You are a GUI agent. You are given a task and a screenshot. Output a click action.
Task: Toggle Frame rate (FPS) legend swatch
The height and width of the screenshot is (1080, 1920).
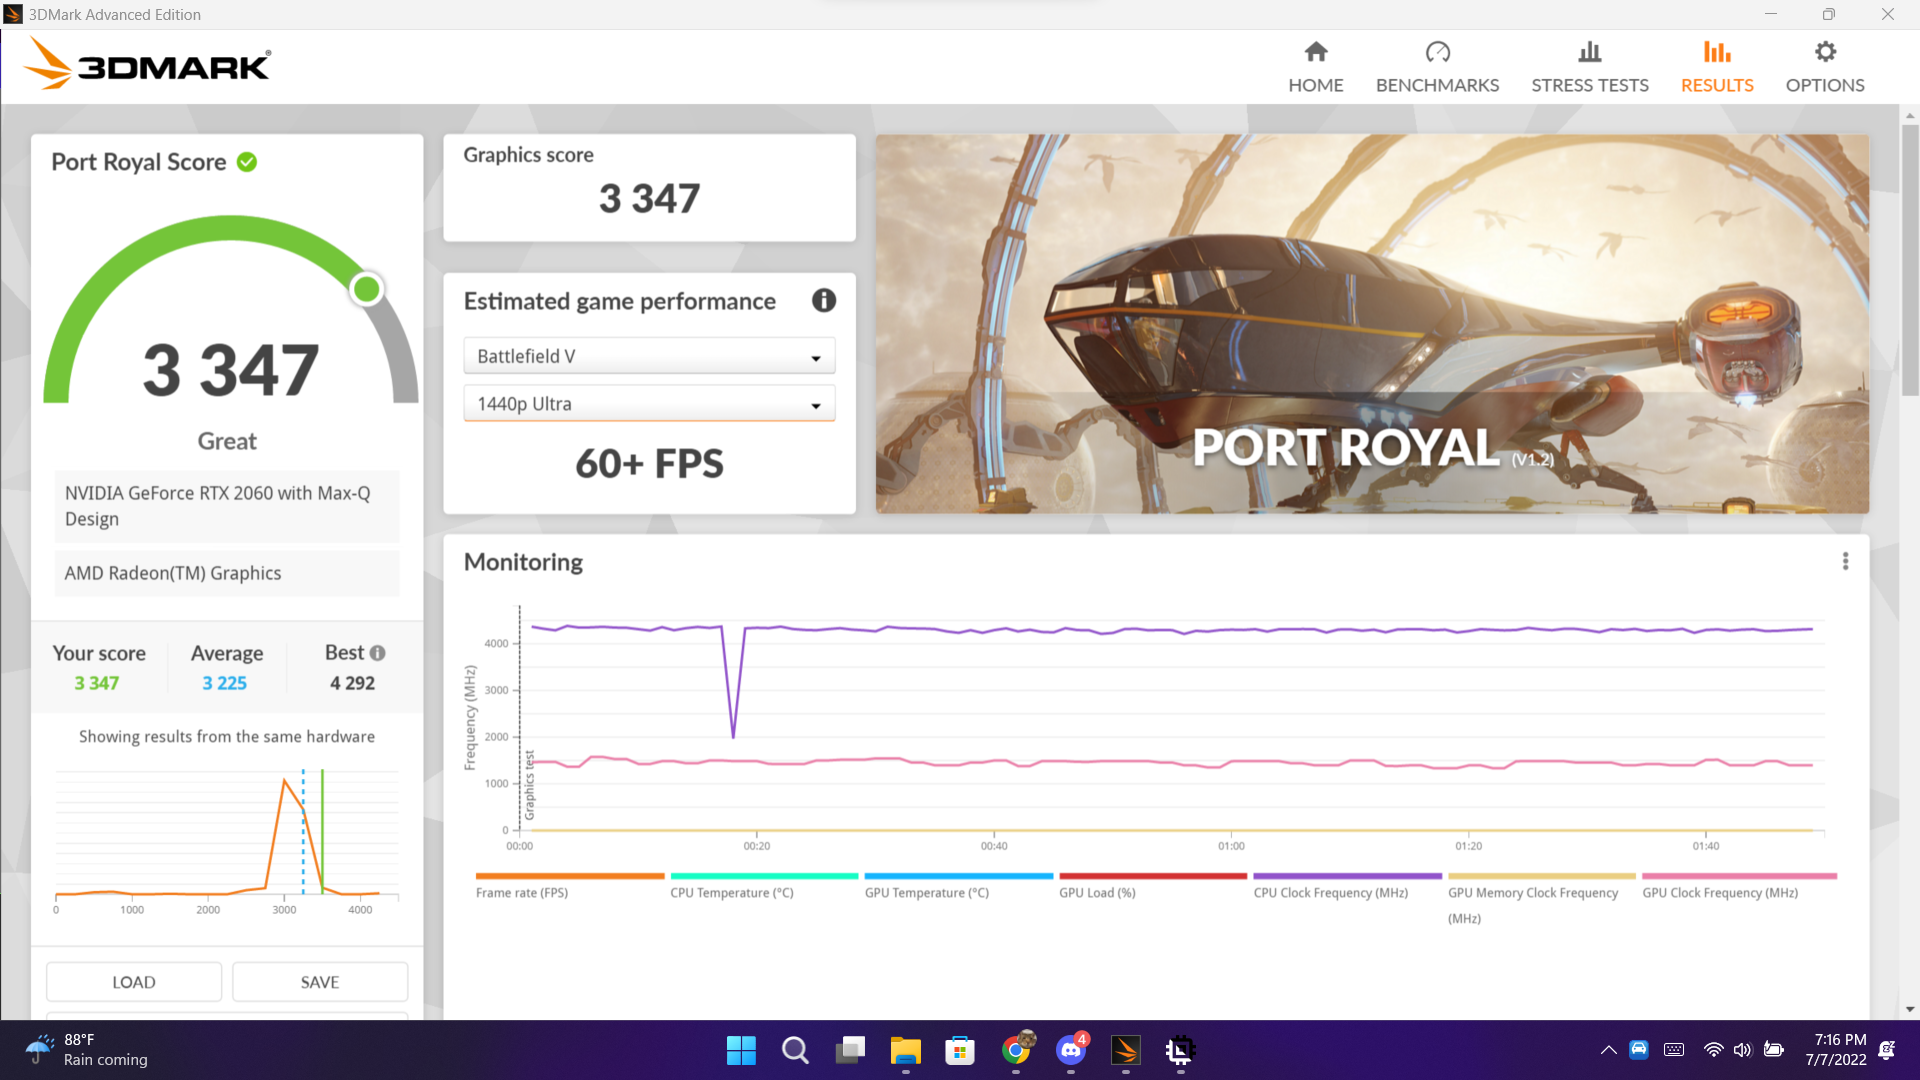coord(570,876)
